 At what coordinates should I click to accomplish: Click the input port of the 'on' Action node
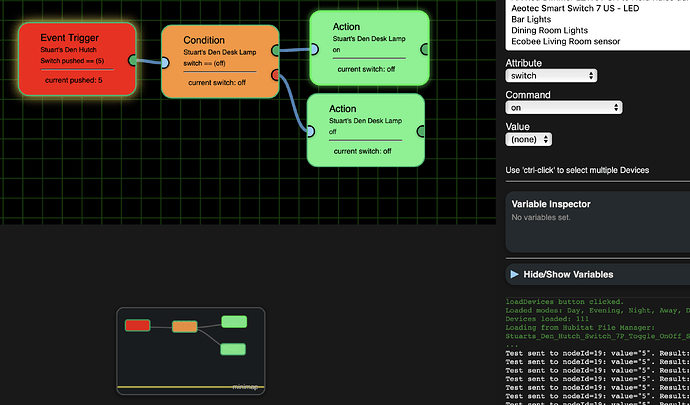click(309, 47)
